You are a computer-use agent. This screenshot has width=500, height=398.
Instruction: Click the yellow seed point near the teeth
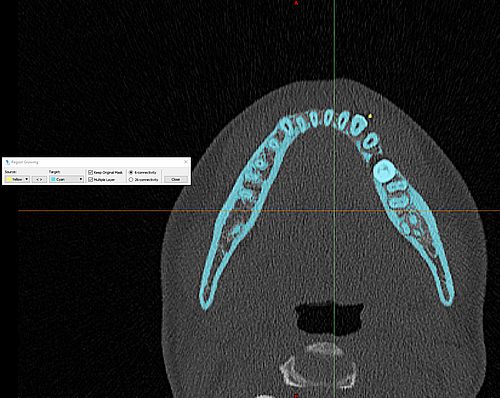tap(370, 116)
